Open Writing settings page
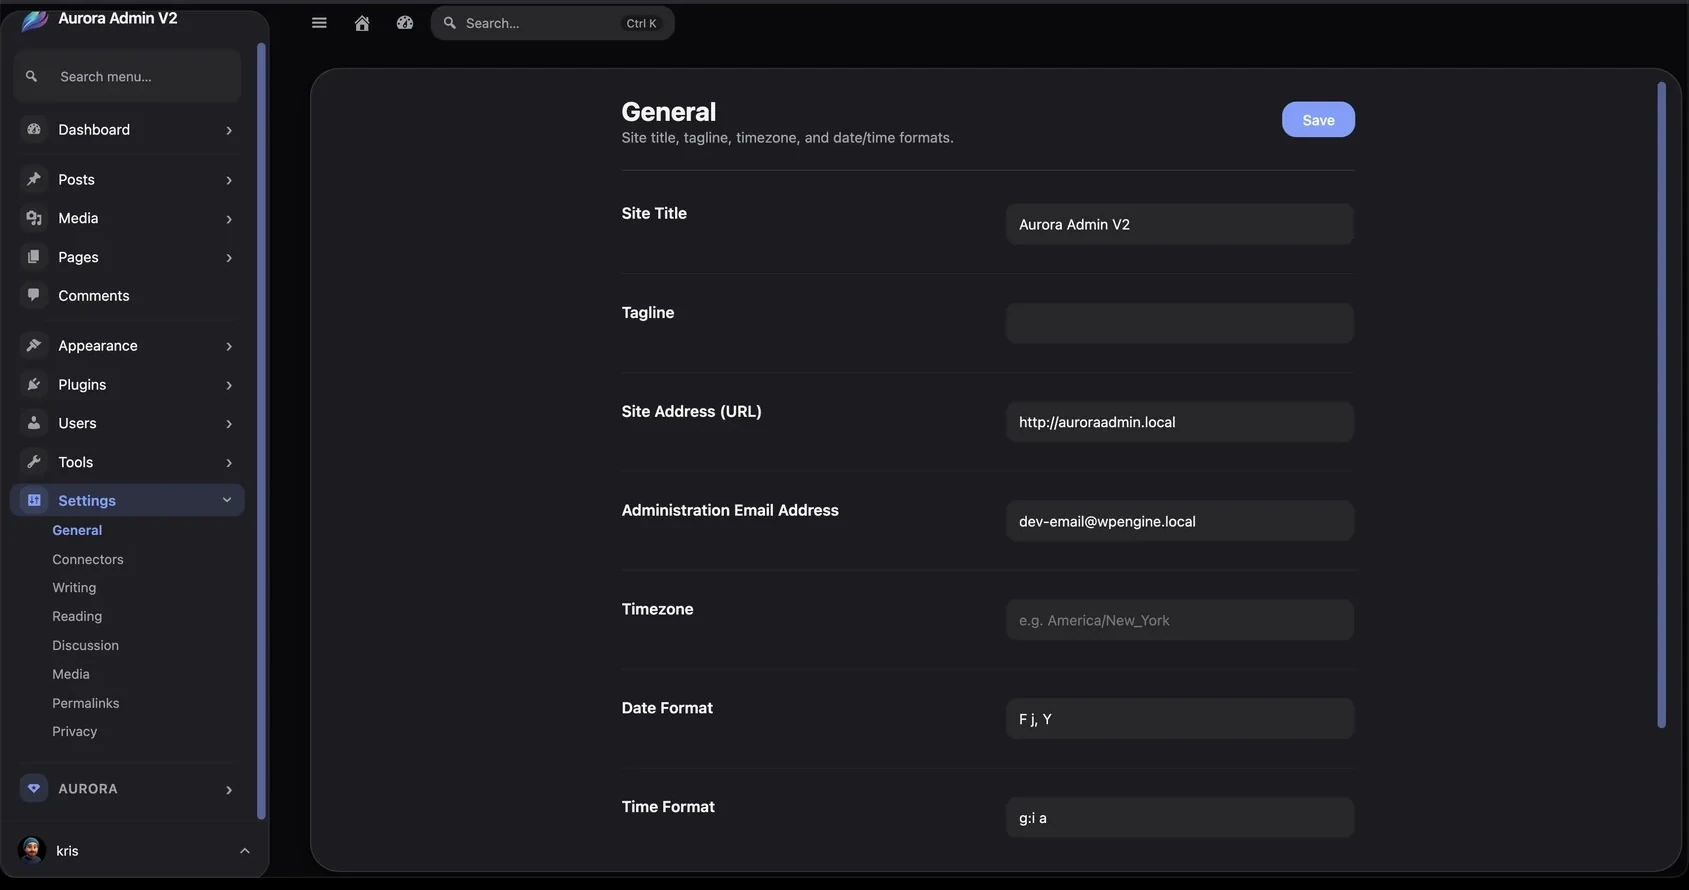Image resolution: width=1689 pixels, height=890 pixels. pos(74,587)
